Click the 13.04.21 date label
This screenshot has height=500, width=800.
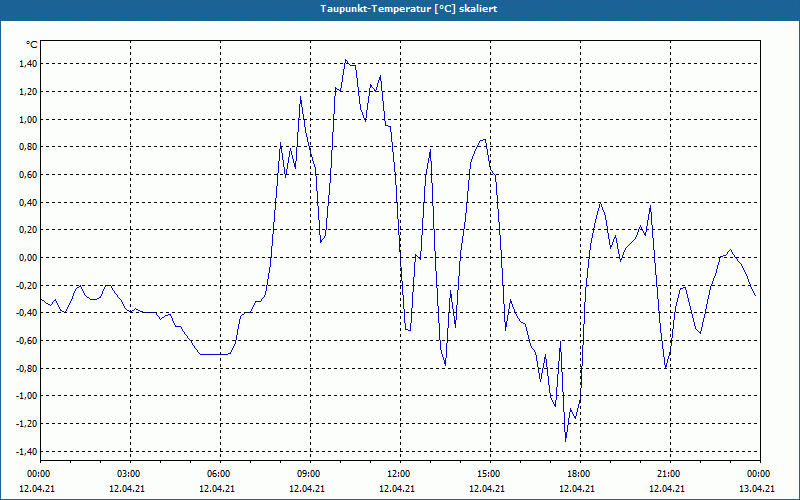pos(757,488)
